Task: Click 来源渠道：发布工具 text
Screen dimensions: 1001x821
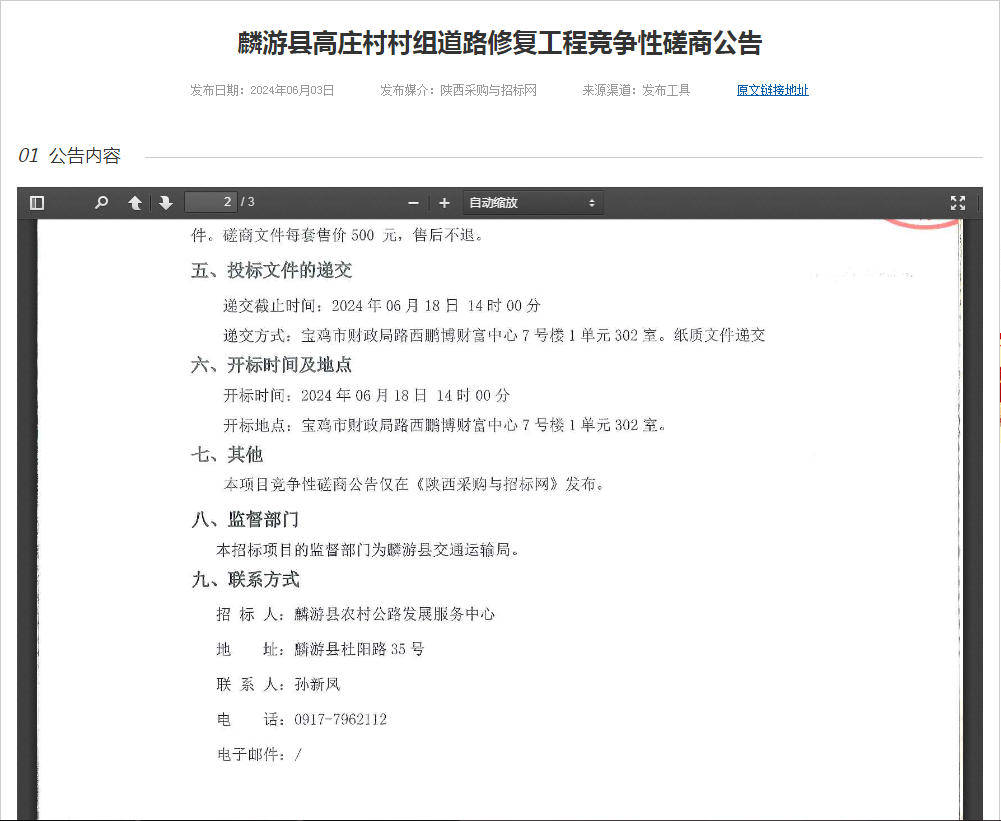Action: click(x=636, y=91)
